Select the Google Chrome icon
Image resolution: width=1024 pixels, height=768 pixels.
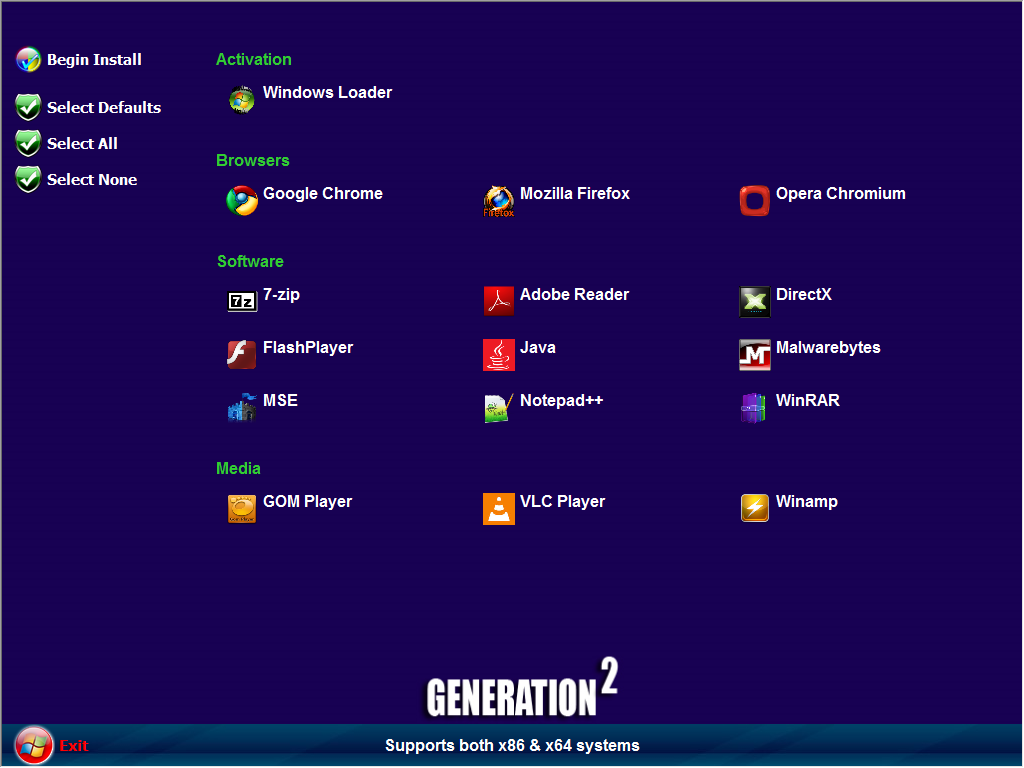242,200
